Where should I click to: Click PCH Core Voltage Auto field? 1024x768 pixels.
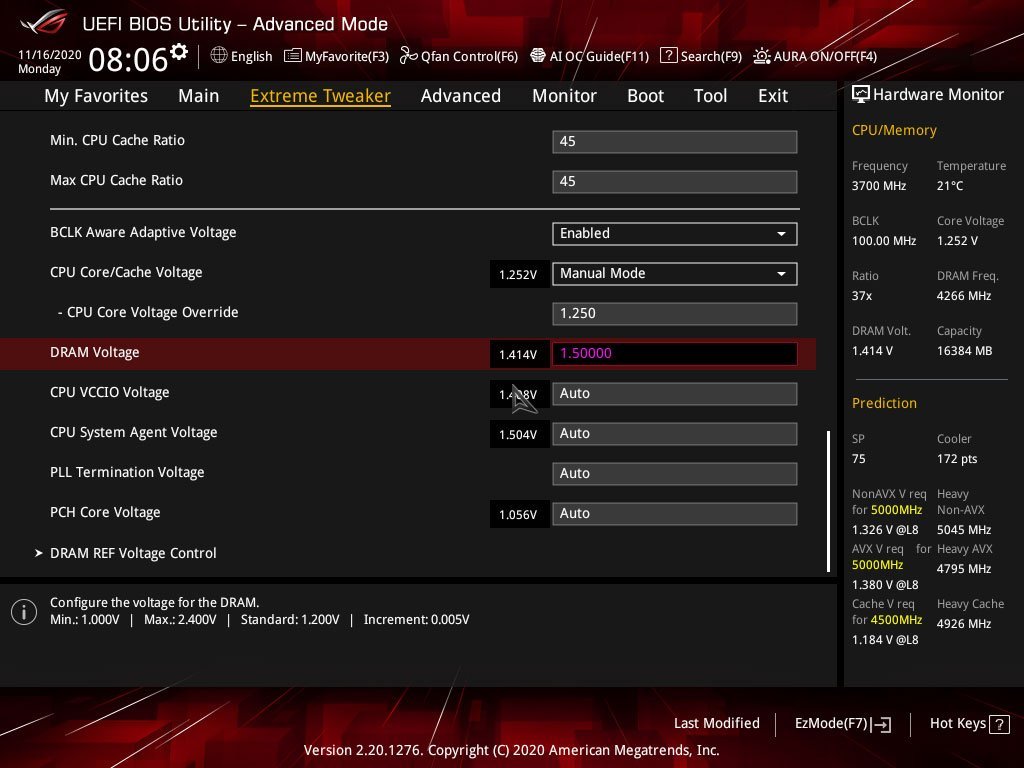(675, 514)
